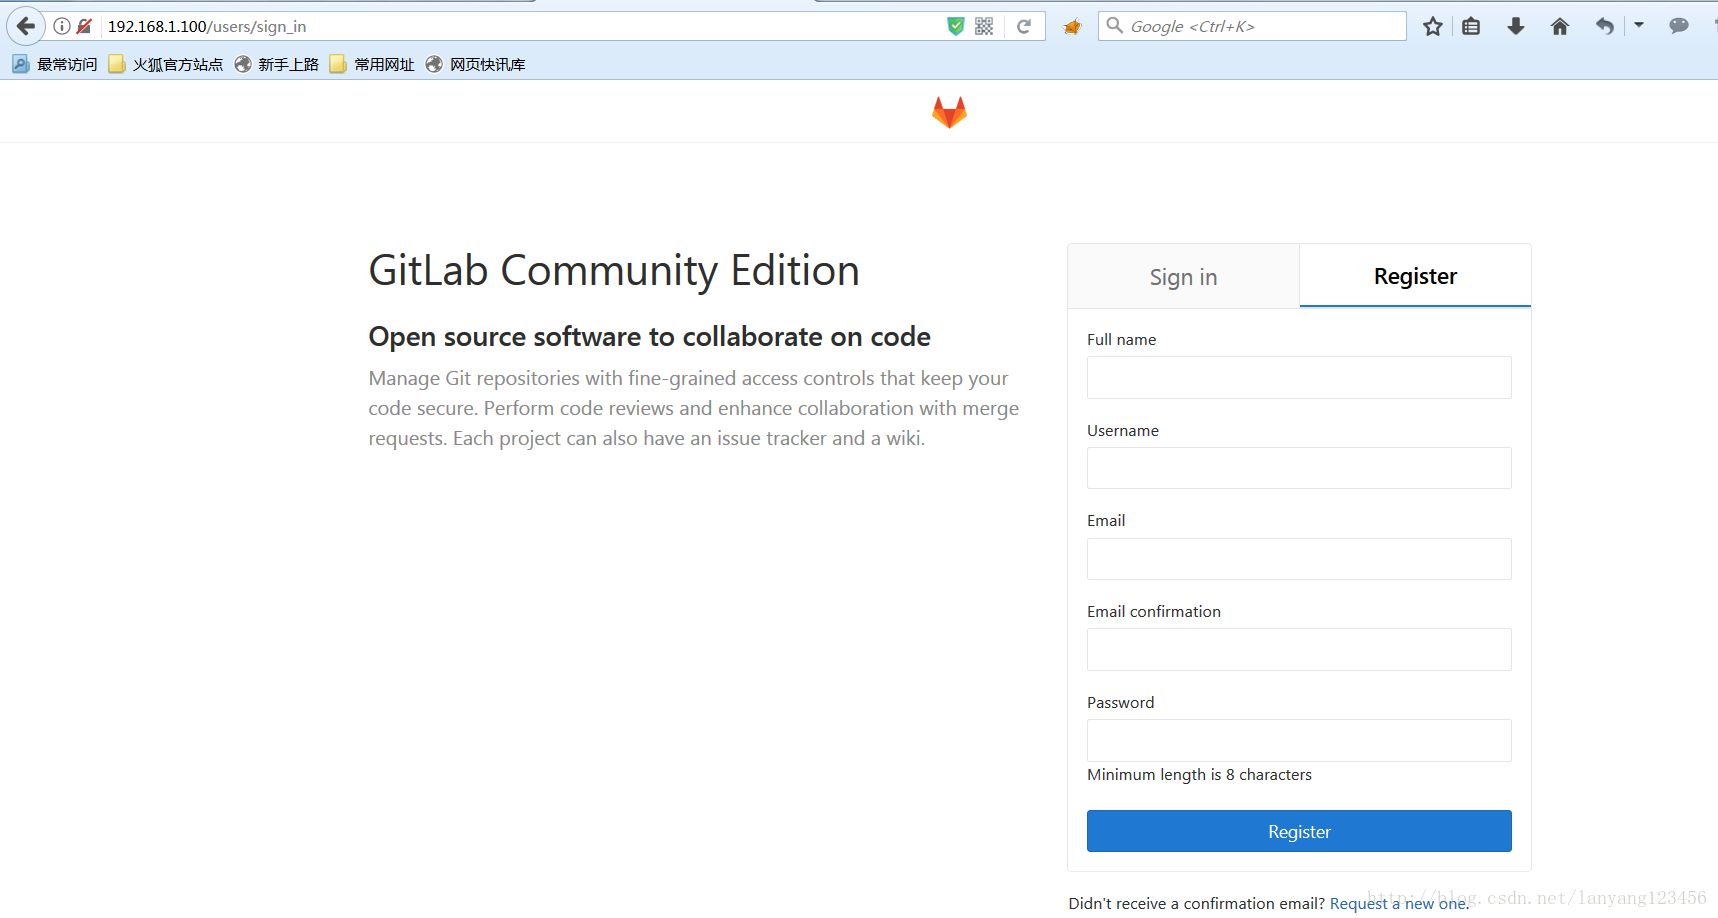Click the insecure connection warning icon
Screen dimensions: 1718x918
(84, 26)
